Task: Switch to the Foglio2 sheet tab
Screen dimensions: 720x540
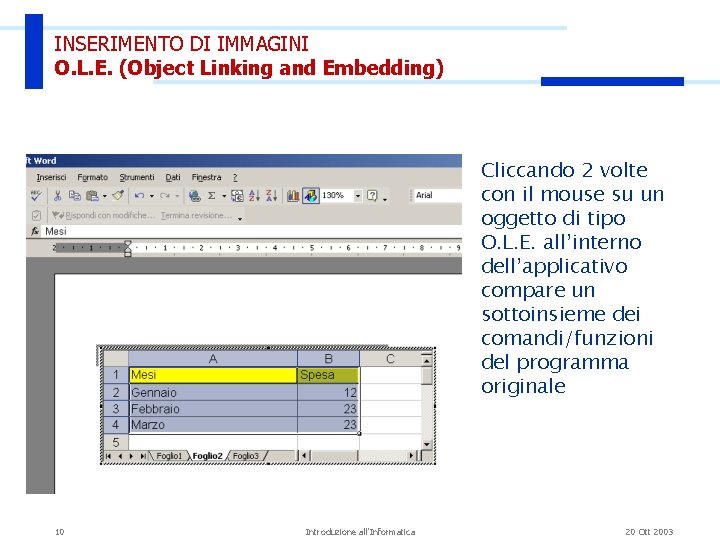Action: click(x=207, y=456)
